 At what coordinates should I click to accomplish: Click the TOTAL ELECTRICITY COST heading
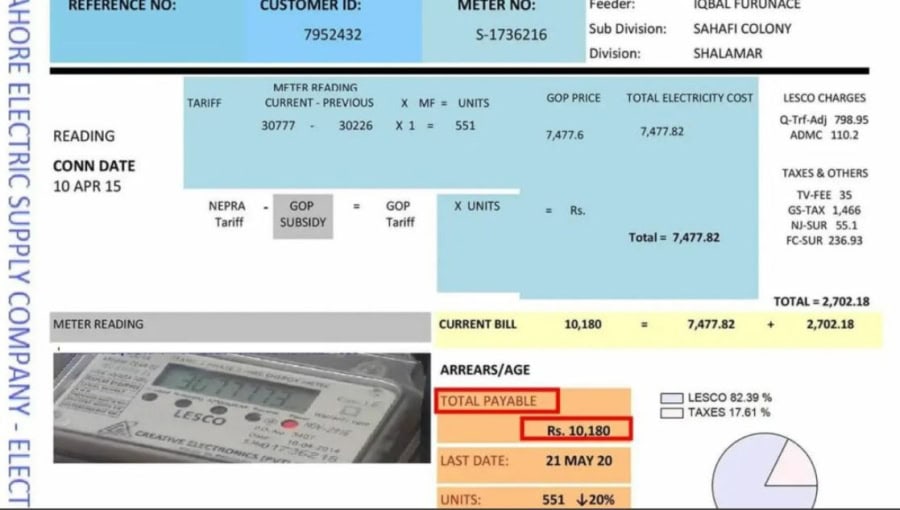tap(689, 98)
